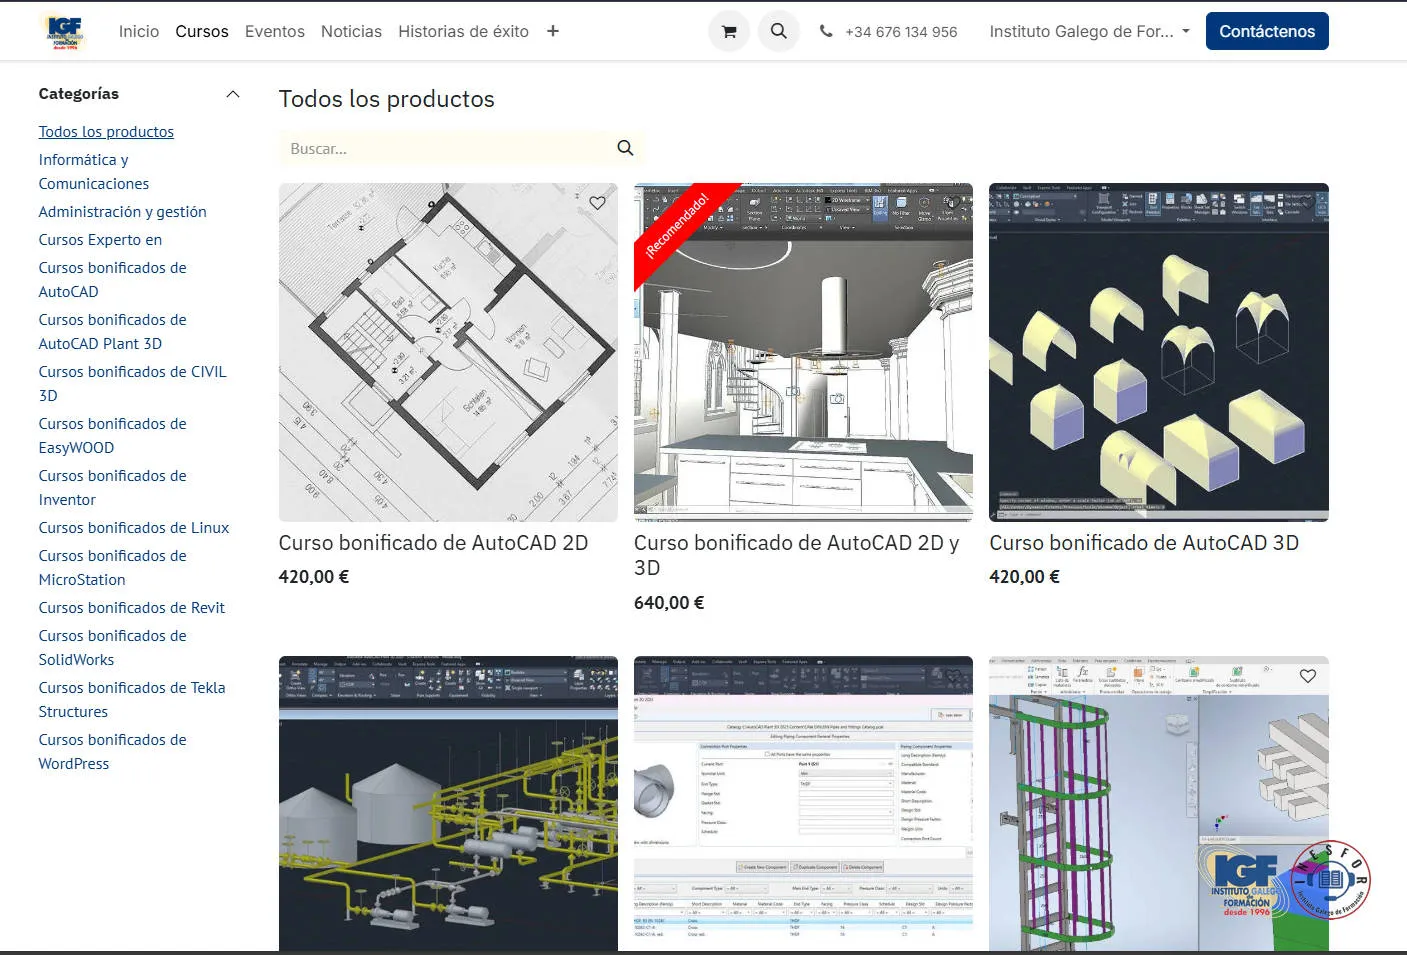This screenshot has height=955, width=1407.
Task: Click the product search magnifier icon
Action: click(x=625, y=148)
